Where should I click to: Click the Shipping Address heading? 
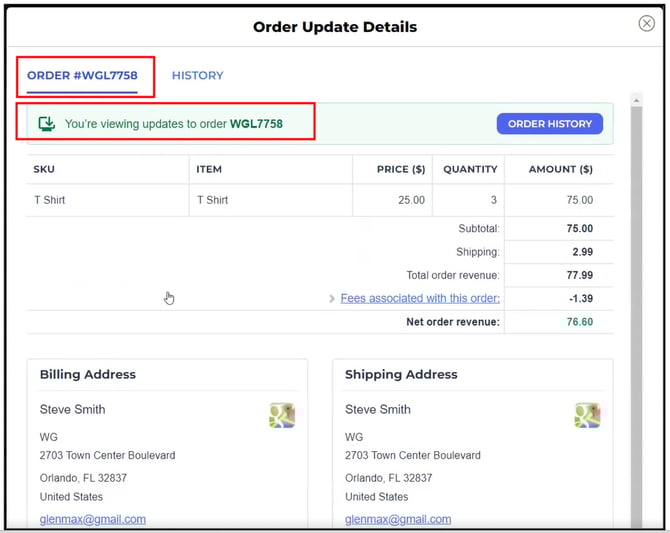tap(401, 374)
